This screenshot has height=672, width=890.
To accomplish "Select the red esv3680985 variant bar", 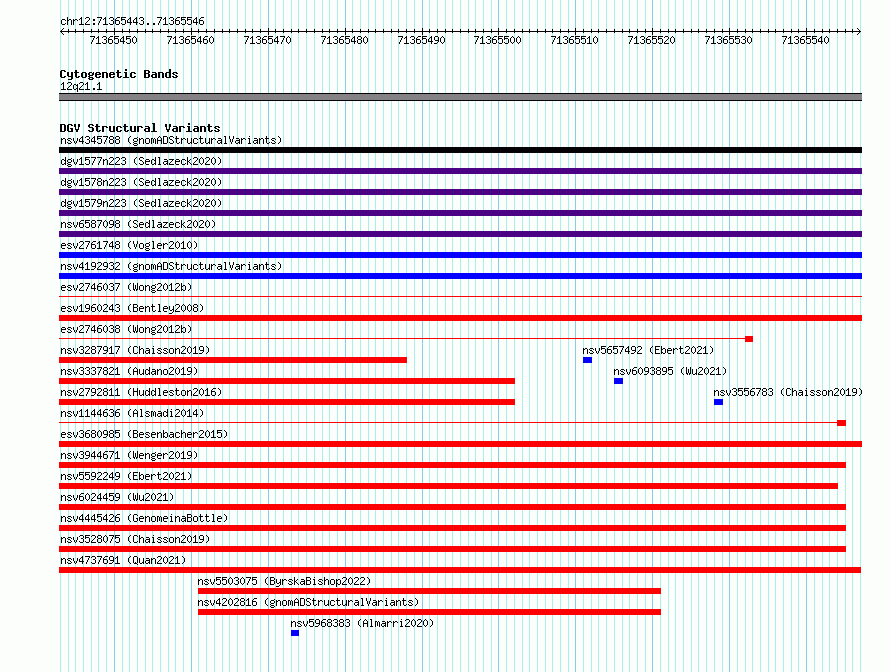I will tap(460, 444).
